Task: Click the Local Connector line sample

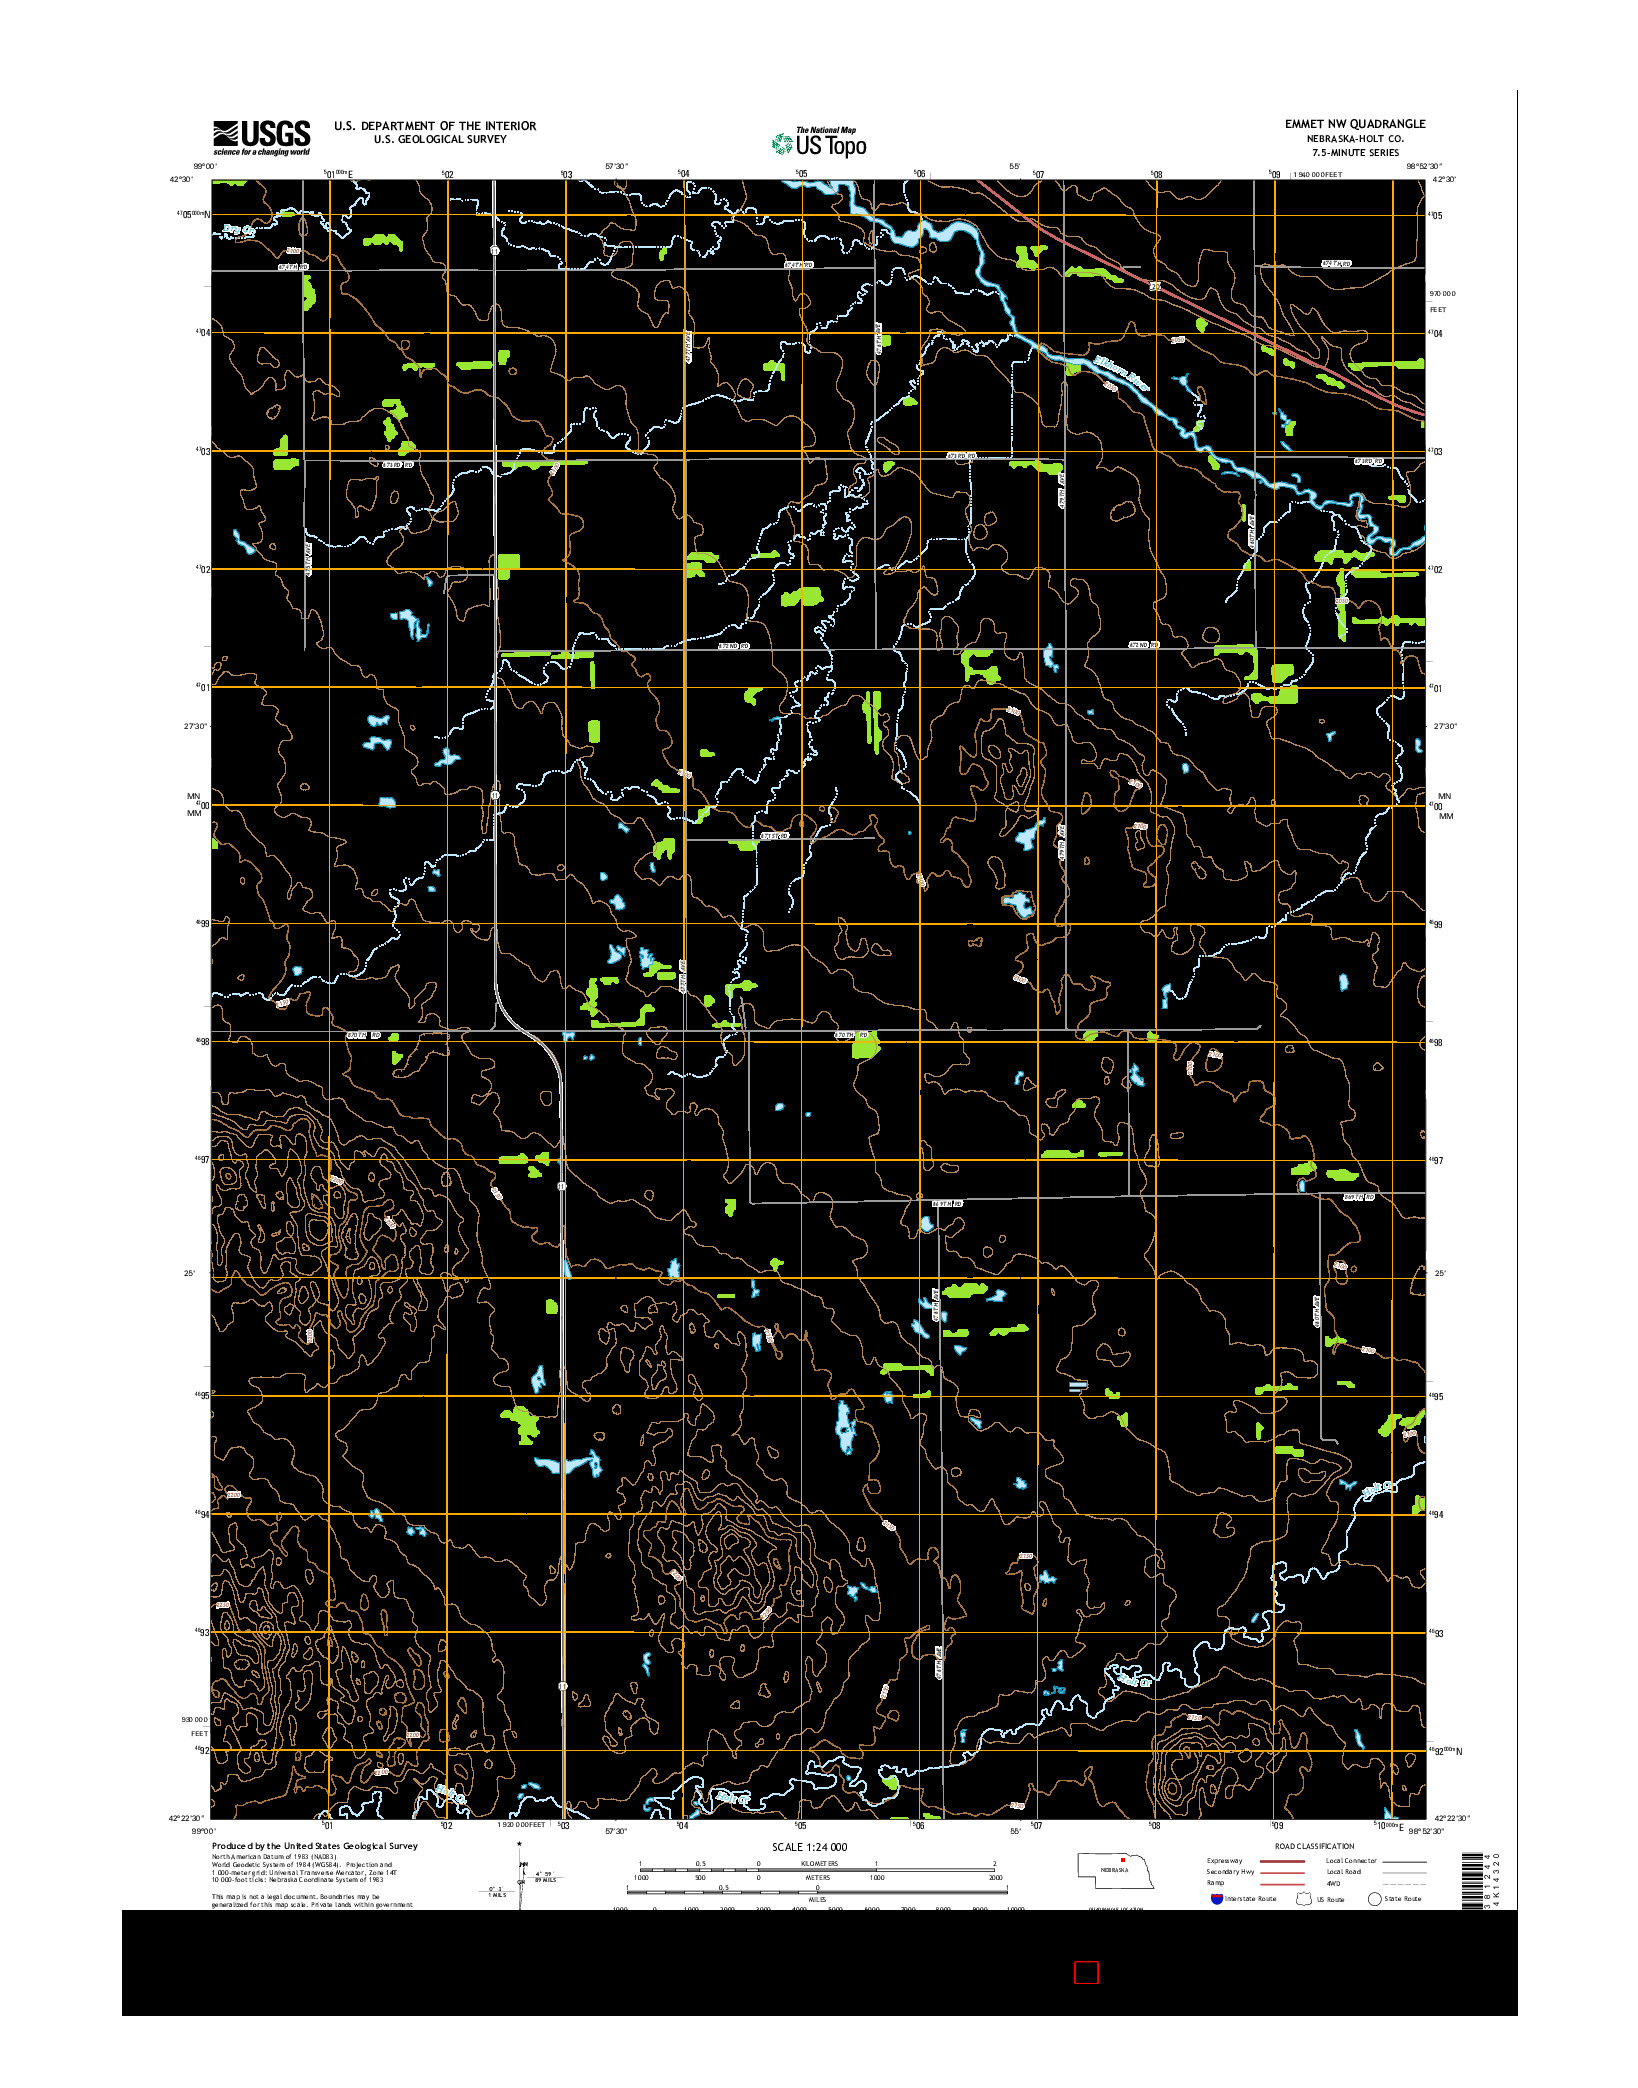Action: (1404, 1861)
